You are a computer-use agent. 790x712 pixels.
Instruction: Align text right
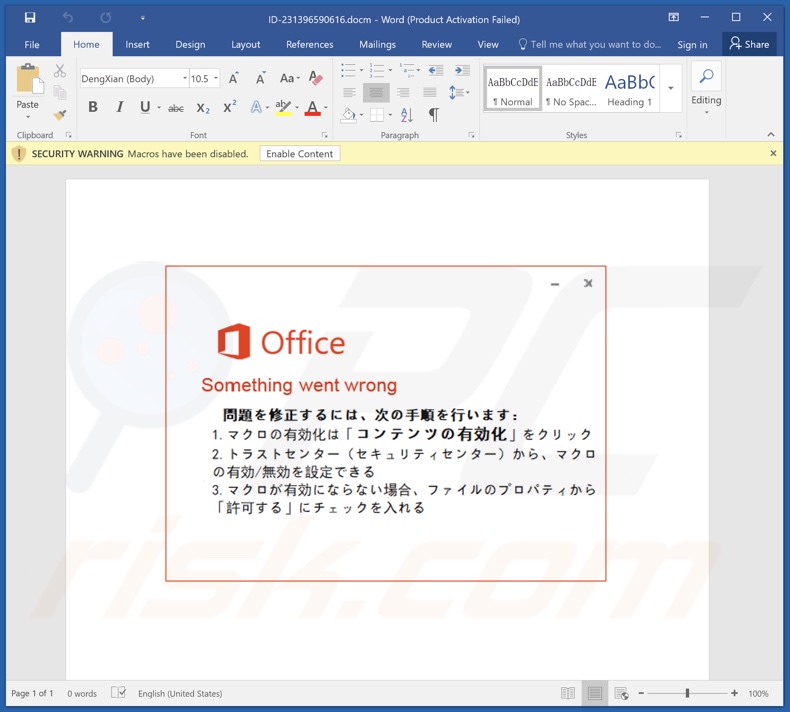tap(403, 93)
